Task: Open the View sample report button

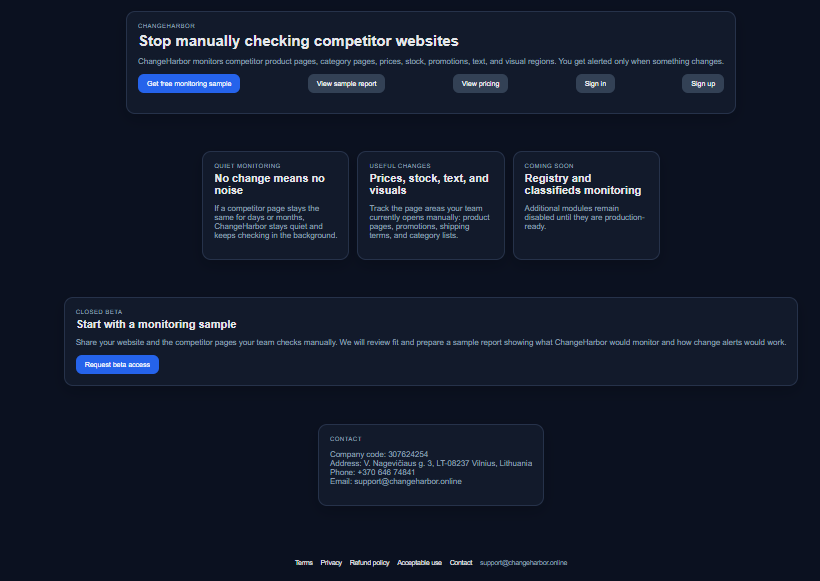Action: click(346, 84)
